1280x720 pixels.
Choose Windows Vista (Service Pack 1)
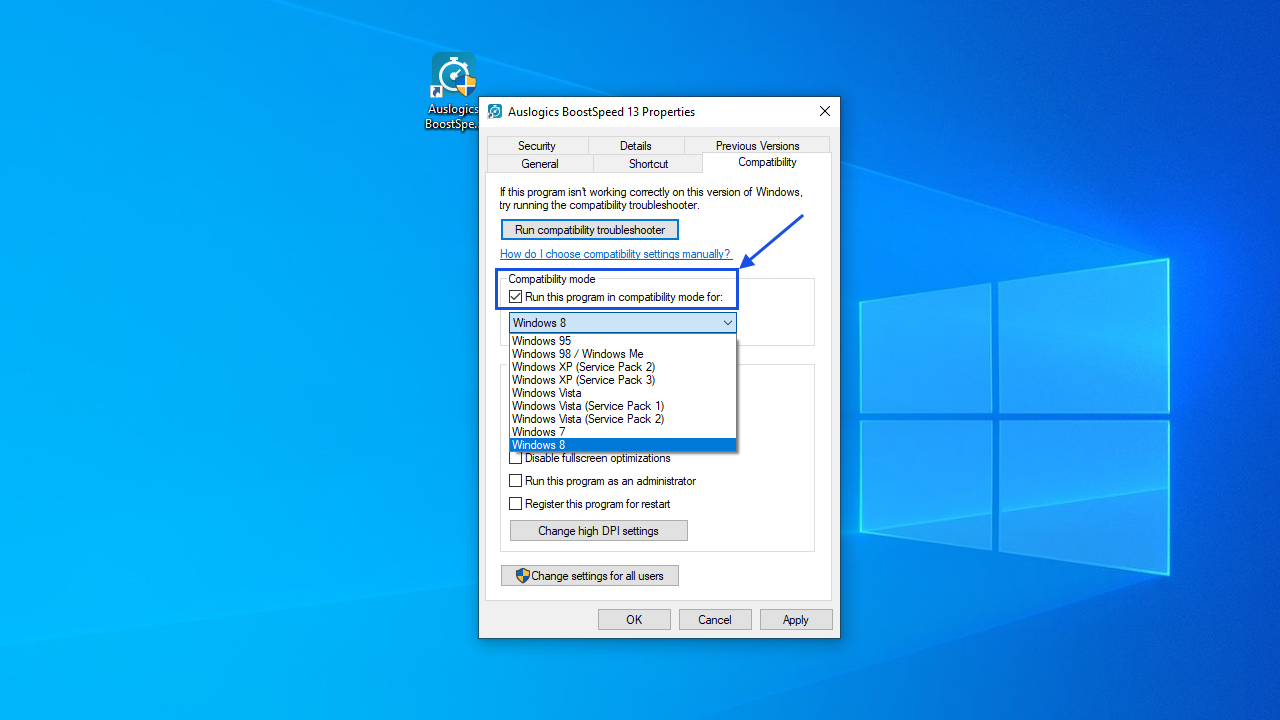(623, 406)
